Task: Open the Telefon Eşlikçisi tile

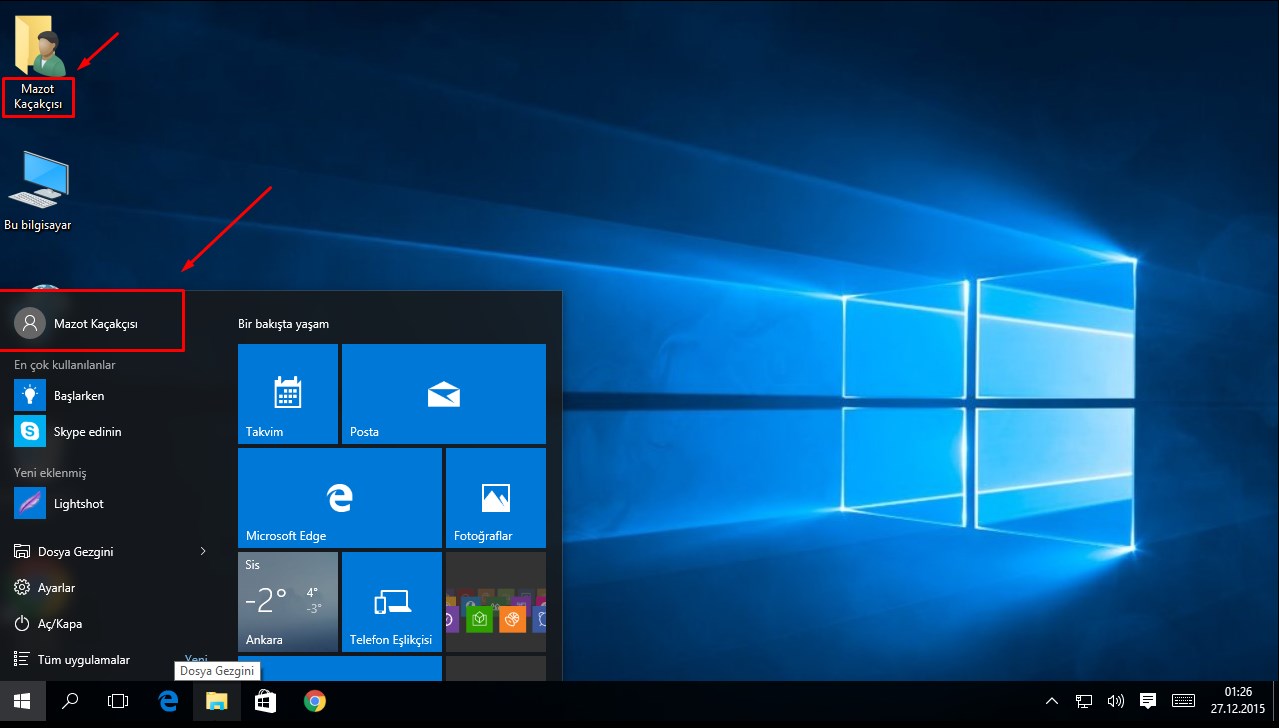Action: [391, 601]
